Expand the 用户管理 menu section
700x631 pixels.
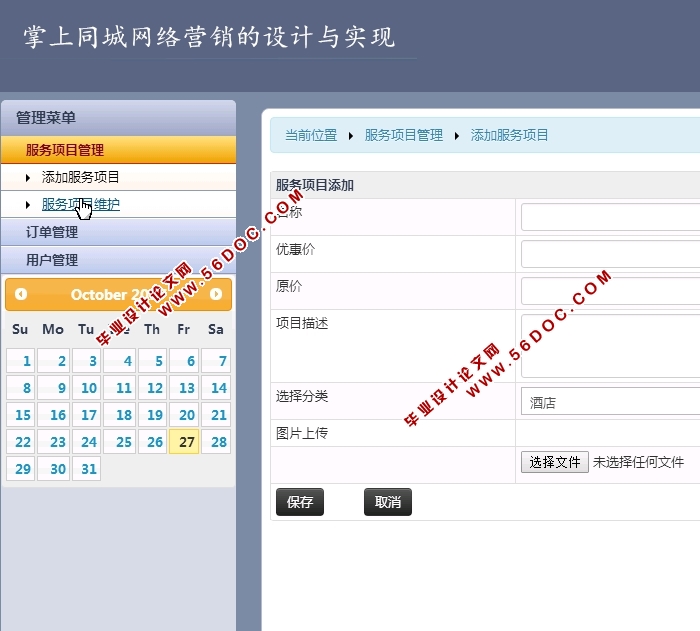tap(118, 260)
